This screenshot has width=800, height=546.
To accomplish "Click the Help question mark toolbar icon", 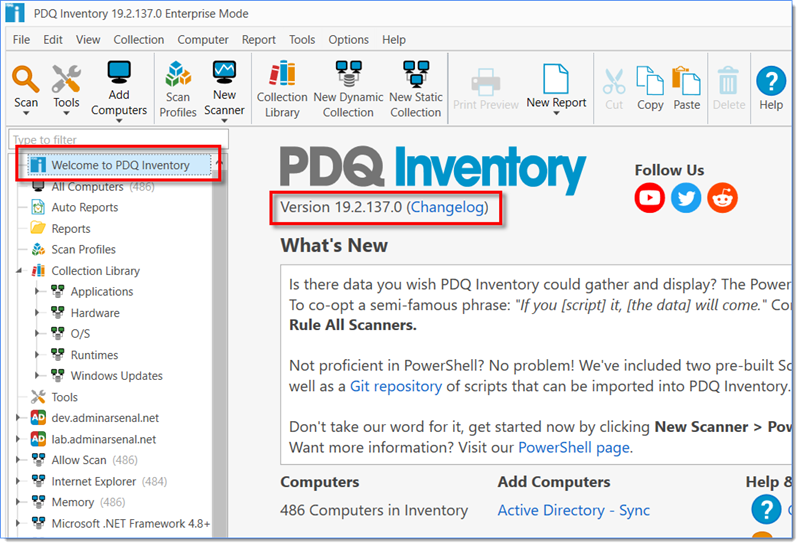I will [x=771, y=81].
